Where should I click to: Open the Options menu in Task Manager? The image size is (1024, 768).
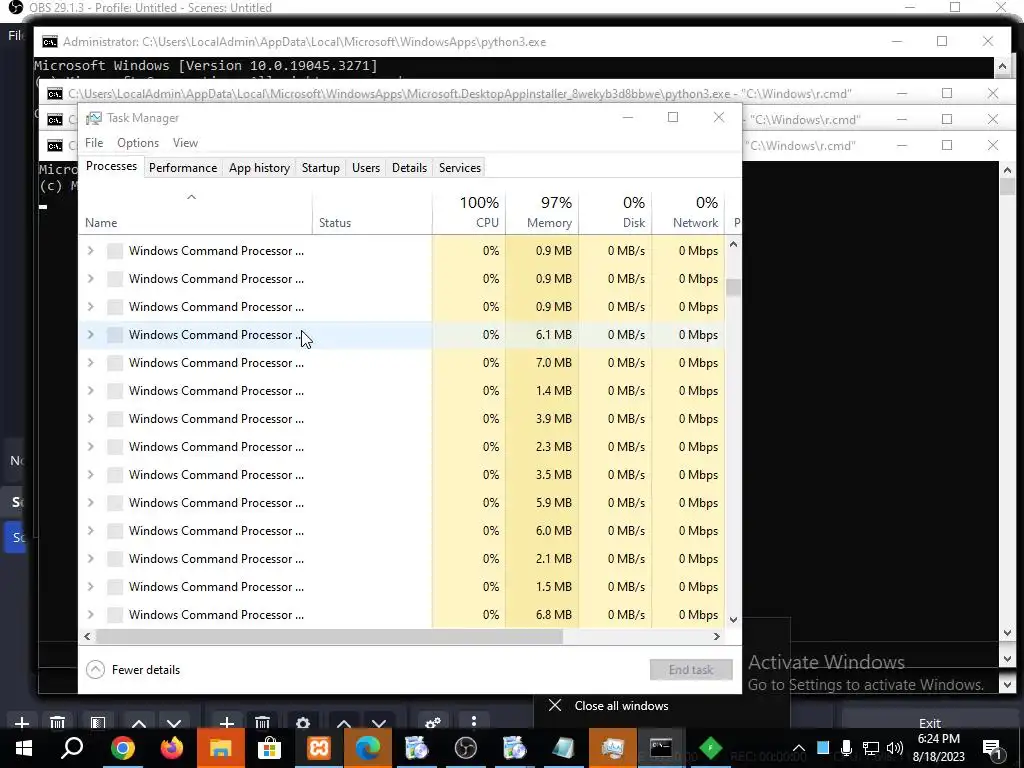(x=138, y=142)
